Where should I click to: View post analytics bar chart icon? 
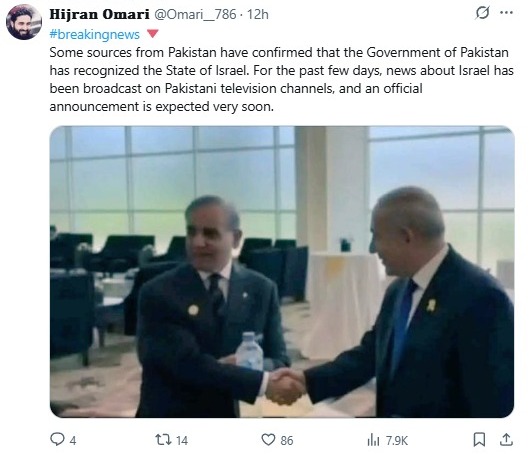pos(373,440)
